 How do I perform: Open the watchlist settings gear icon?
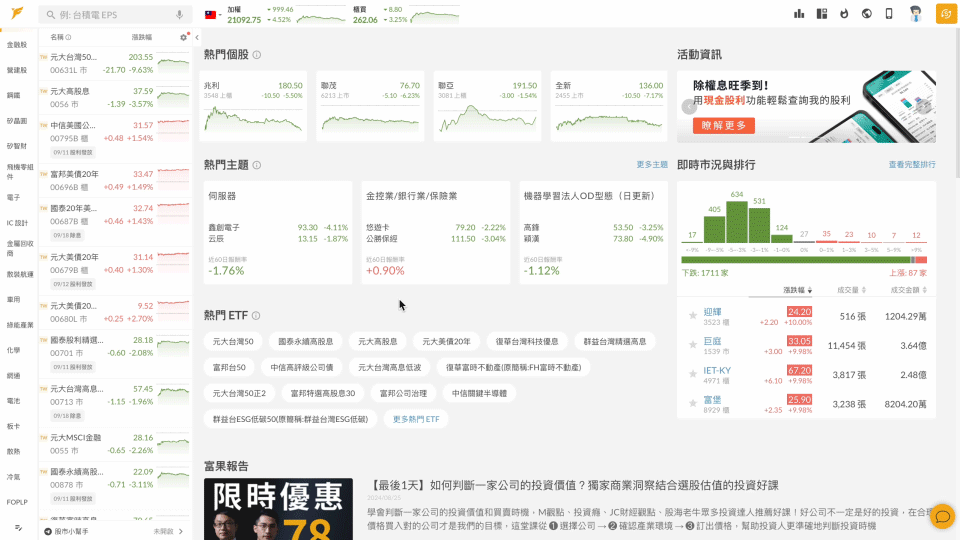183,37
